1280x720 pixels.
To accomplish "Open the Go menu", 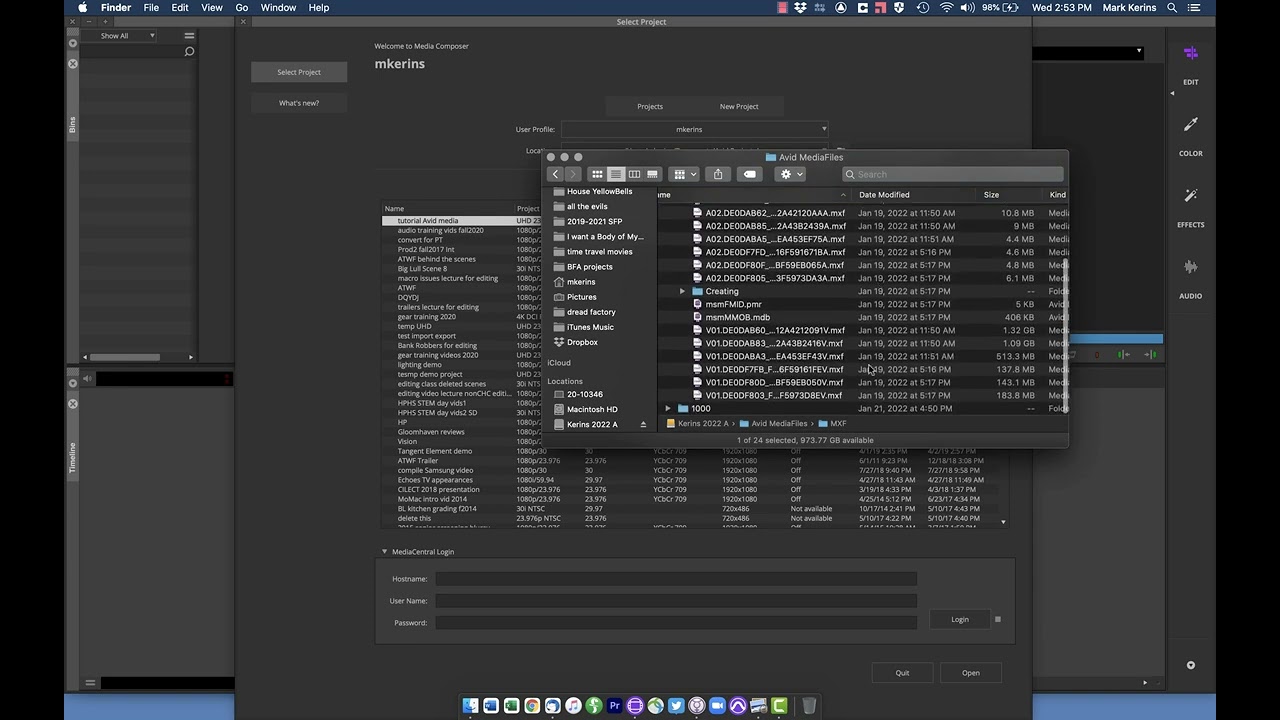I will coord(242,8).
